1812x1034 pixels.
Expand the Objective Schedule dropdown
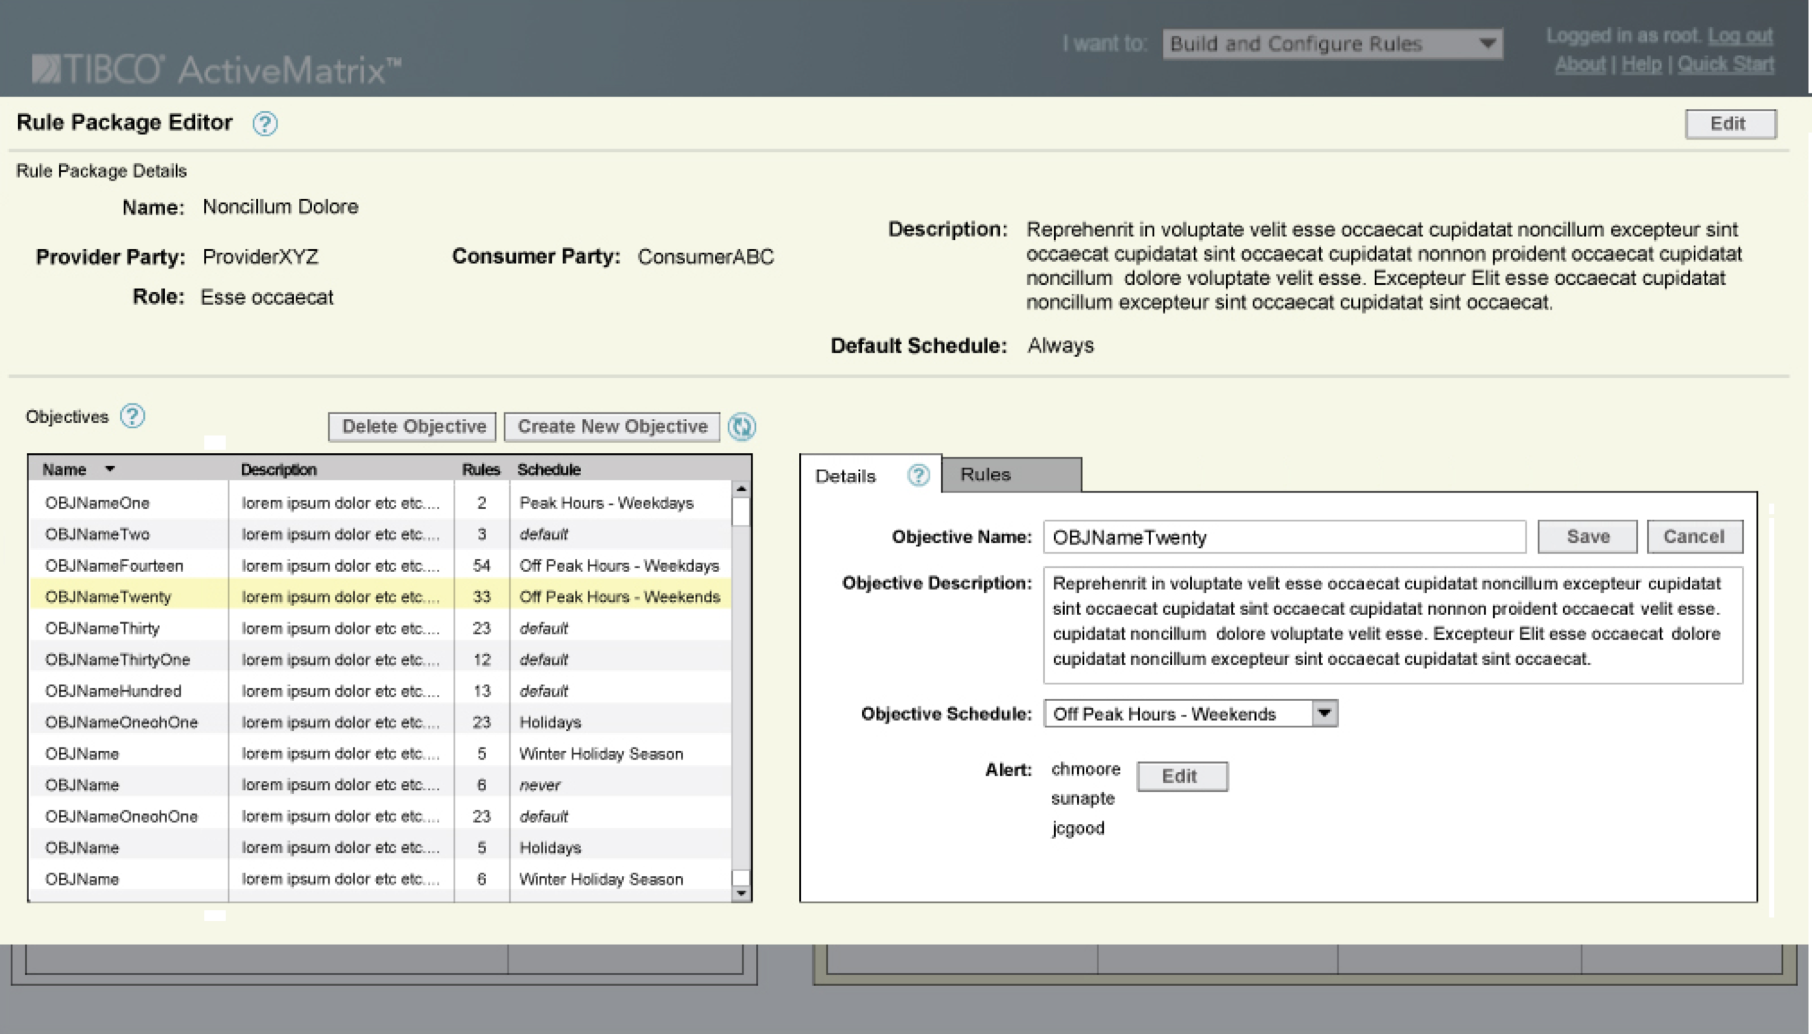(x=1324, y=713)
